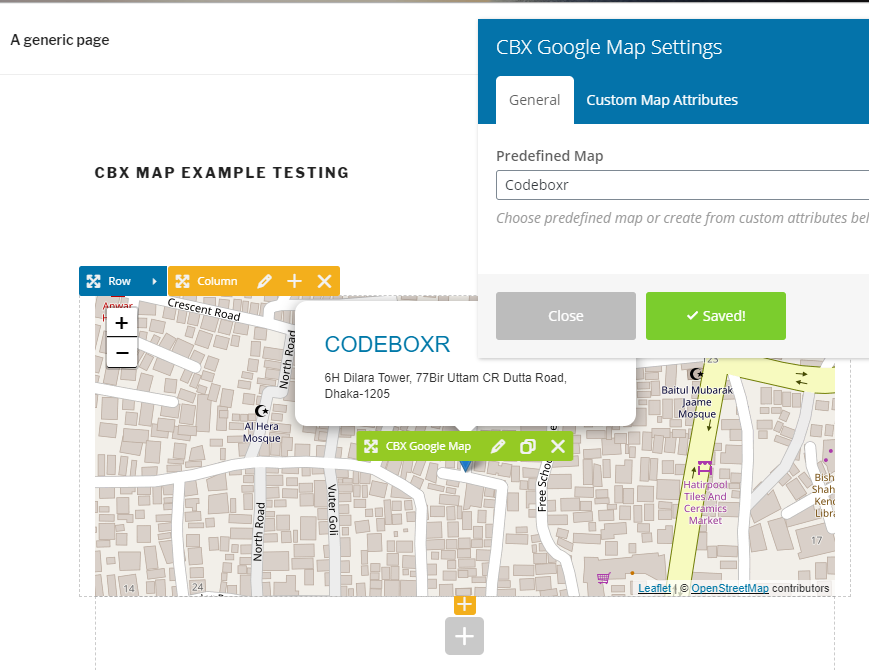Expand the Row arrow toggle

click(x=155, y=281)
